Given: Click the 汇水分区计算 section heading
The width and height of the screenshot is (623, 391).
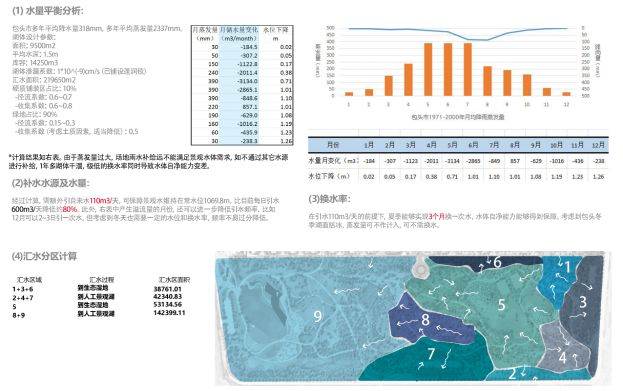Looking at the screenshot, I should pos(50,256).
